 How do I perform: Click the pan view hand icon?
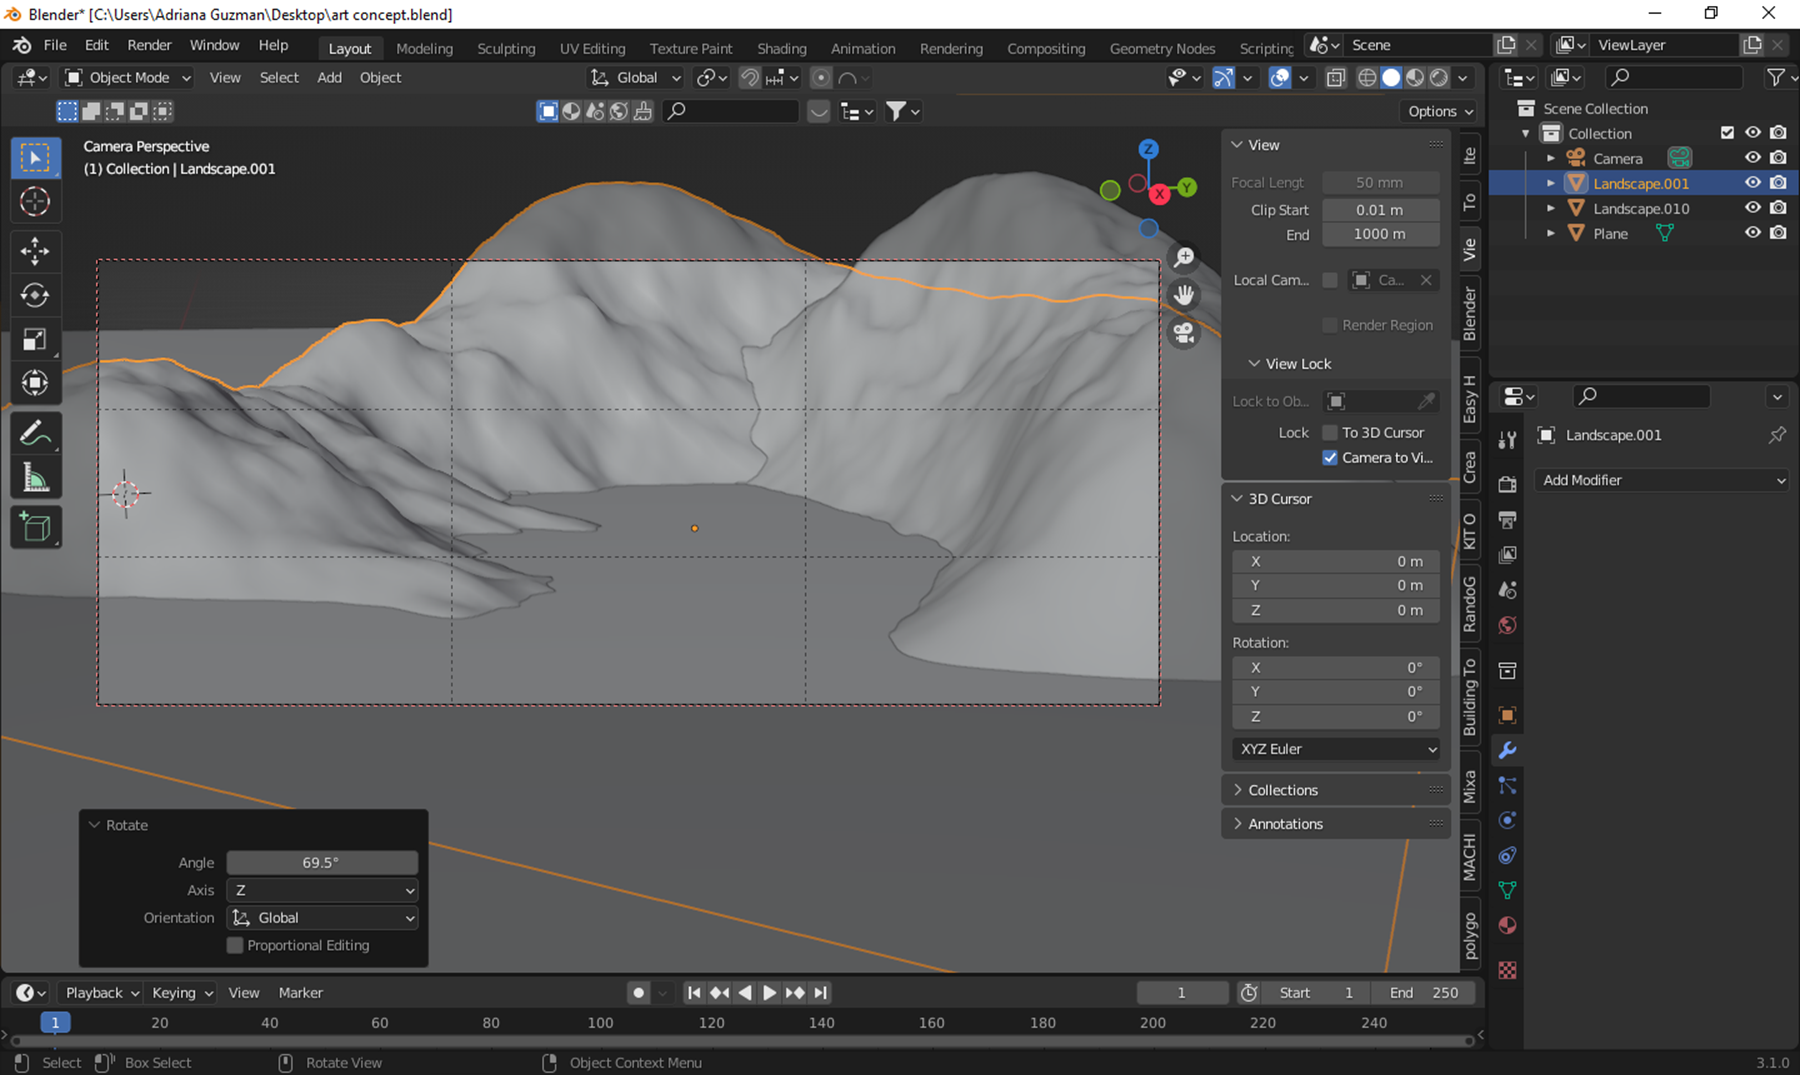coord(1184,295)
